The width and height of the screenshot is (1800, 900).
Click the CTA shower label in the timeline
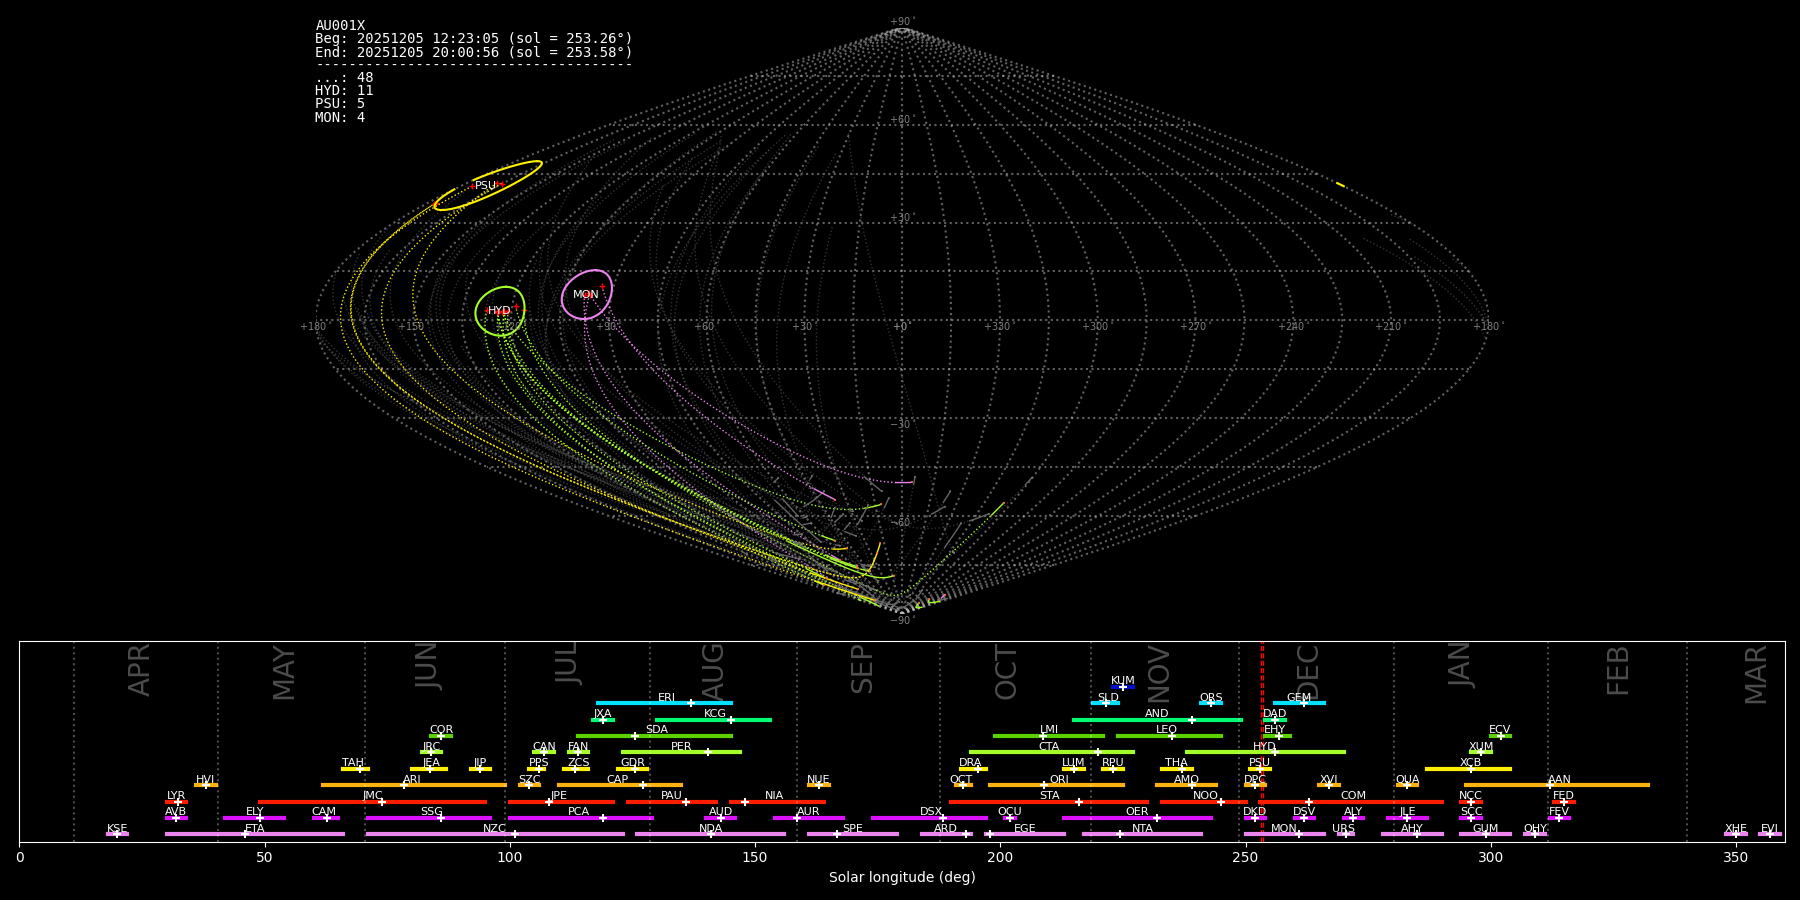[1049, 747]
